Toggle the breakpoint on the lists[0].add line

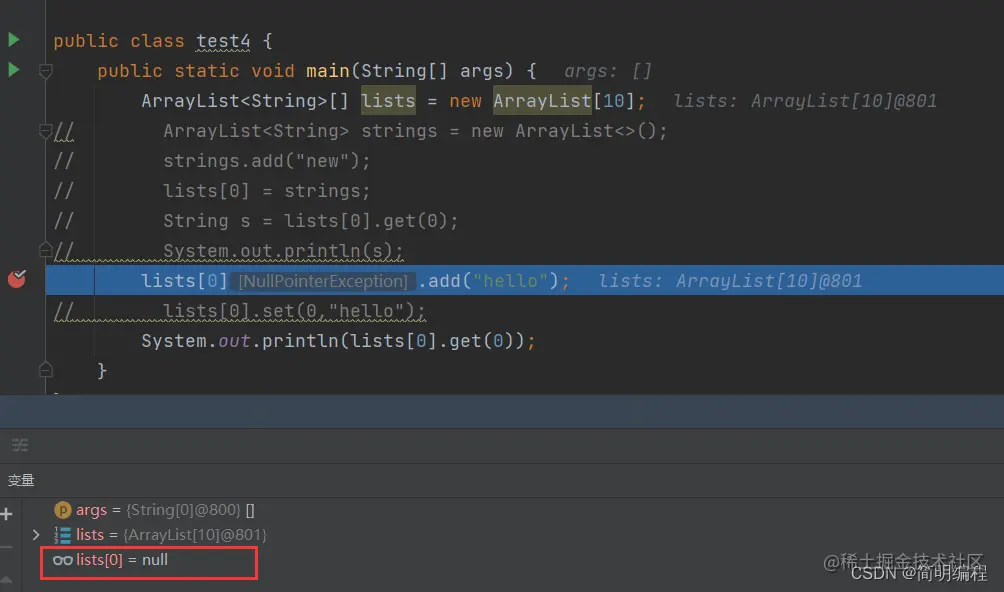click(17, 279)
